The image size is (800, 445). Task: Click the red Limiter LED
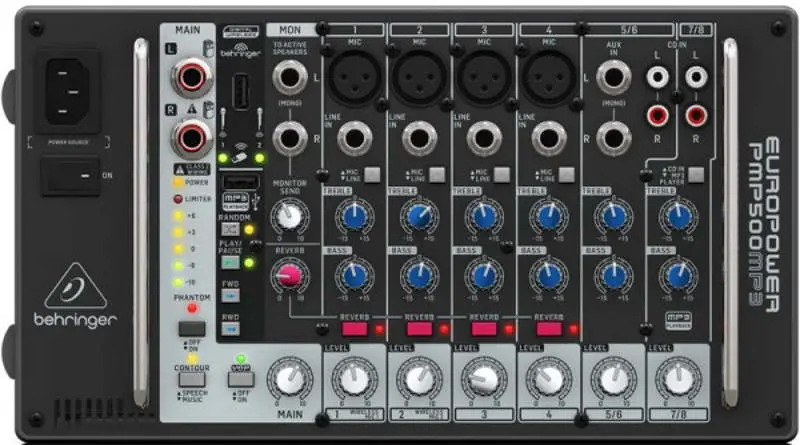[x=178, y=199]
